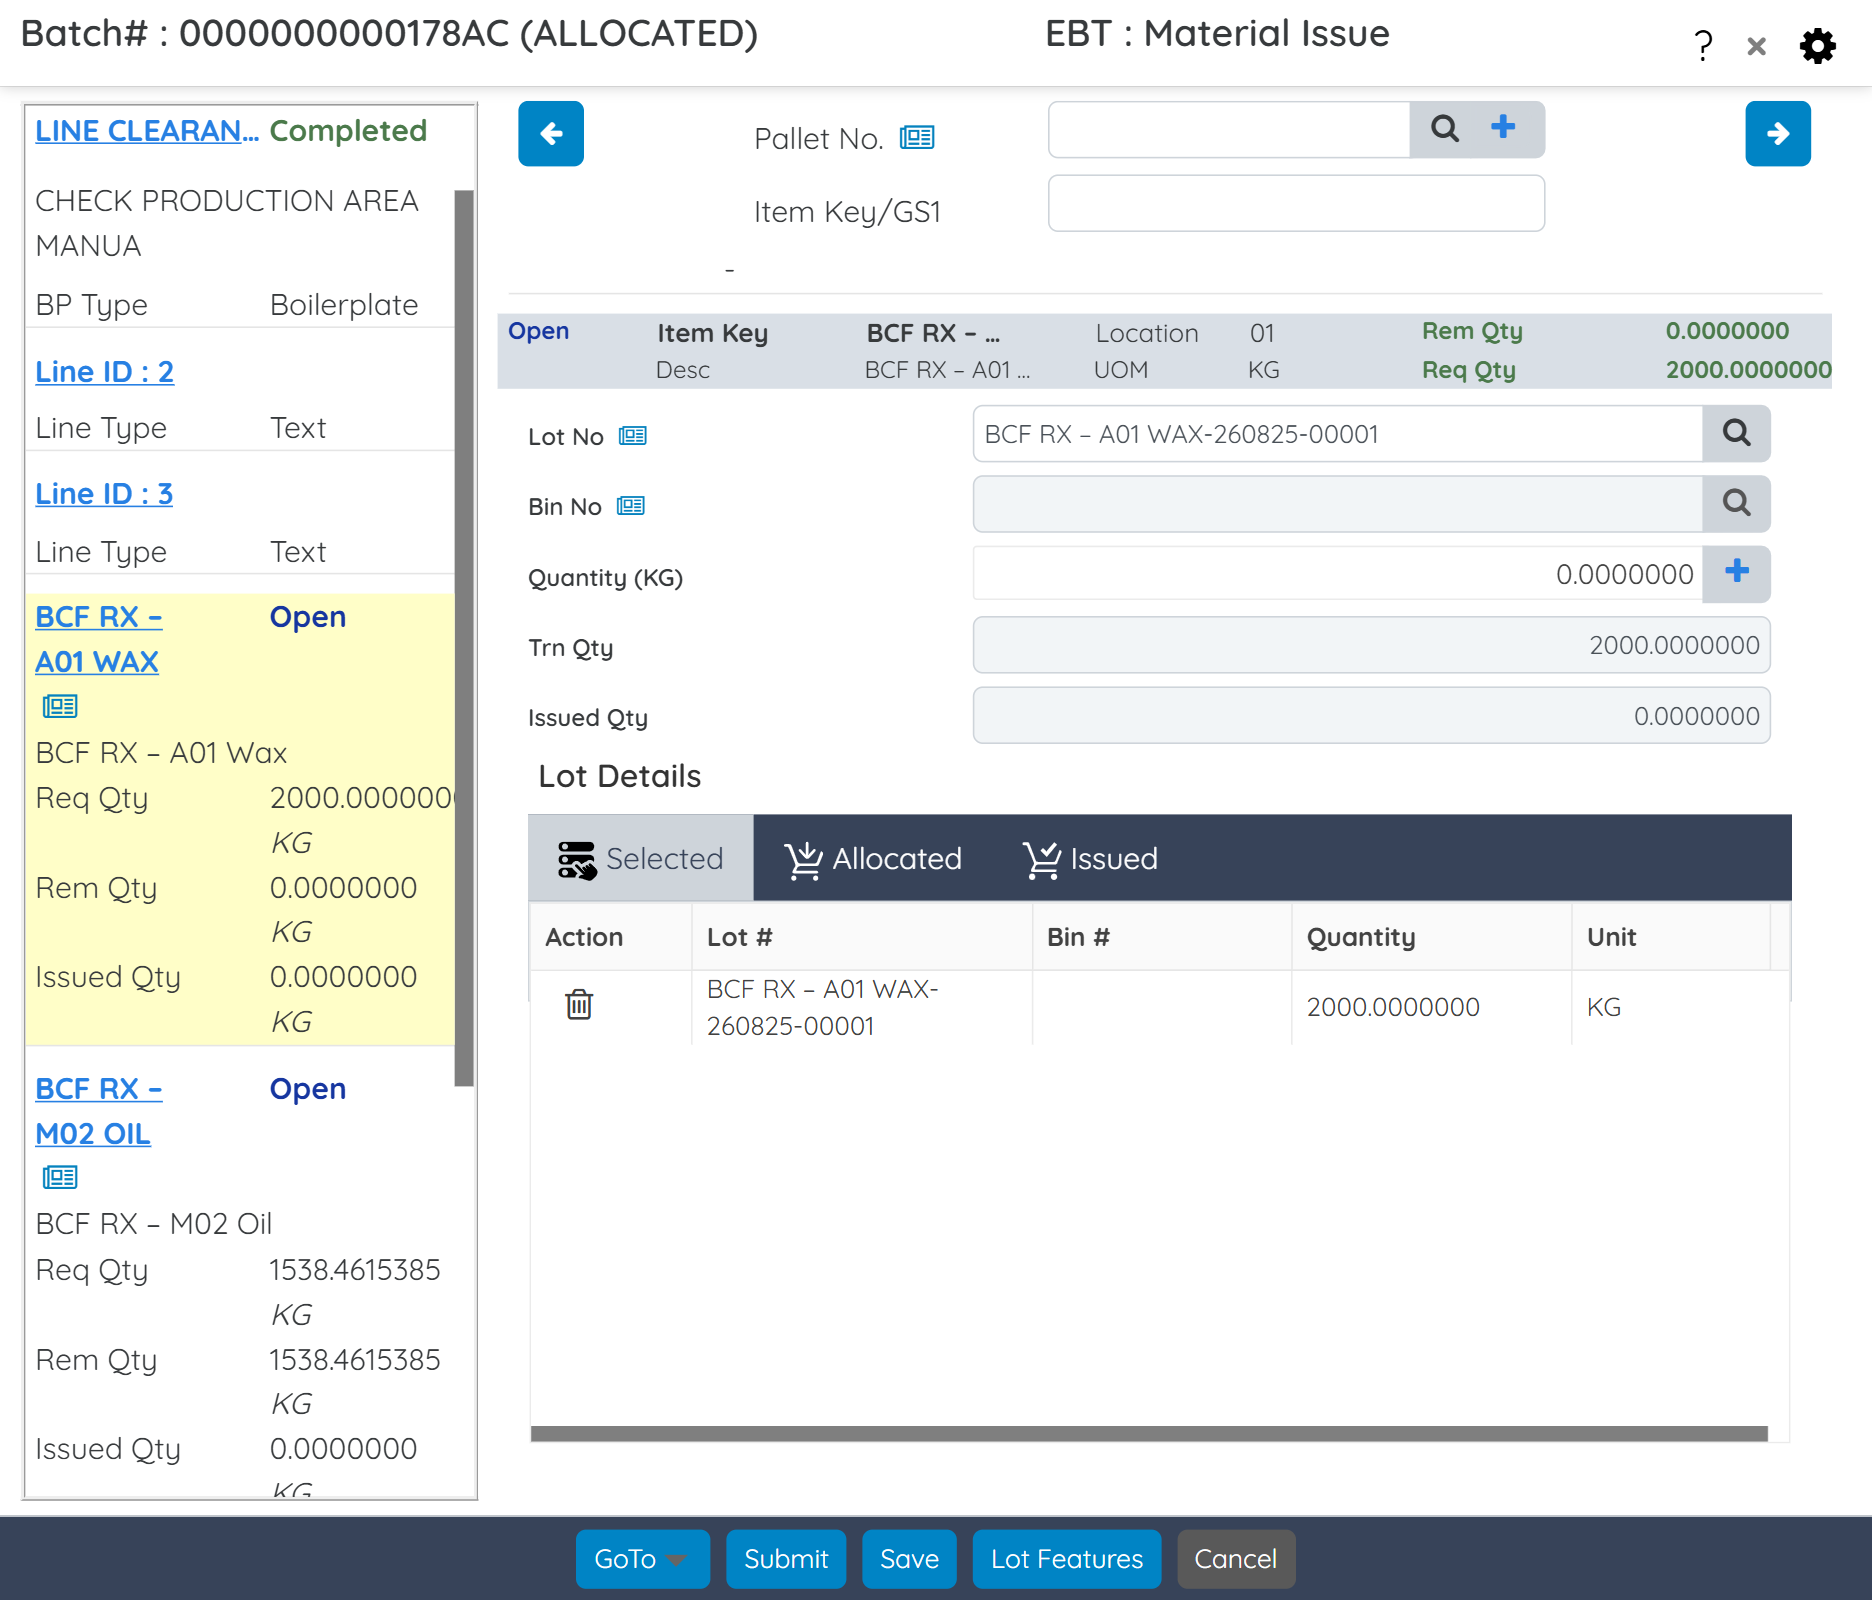Add pallet using plus icon

tap(1503, 127)
